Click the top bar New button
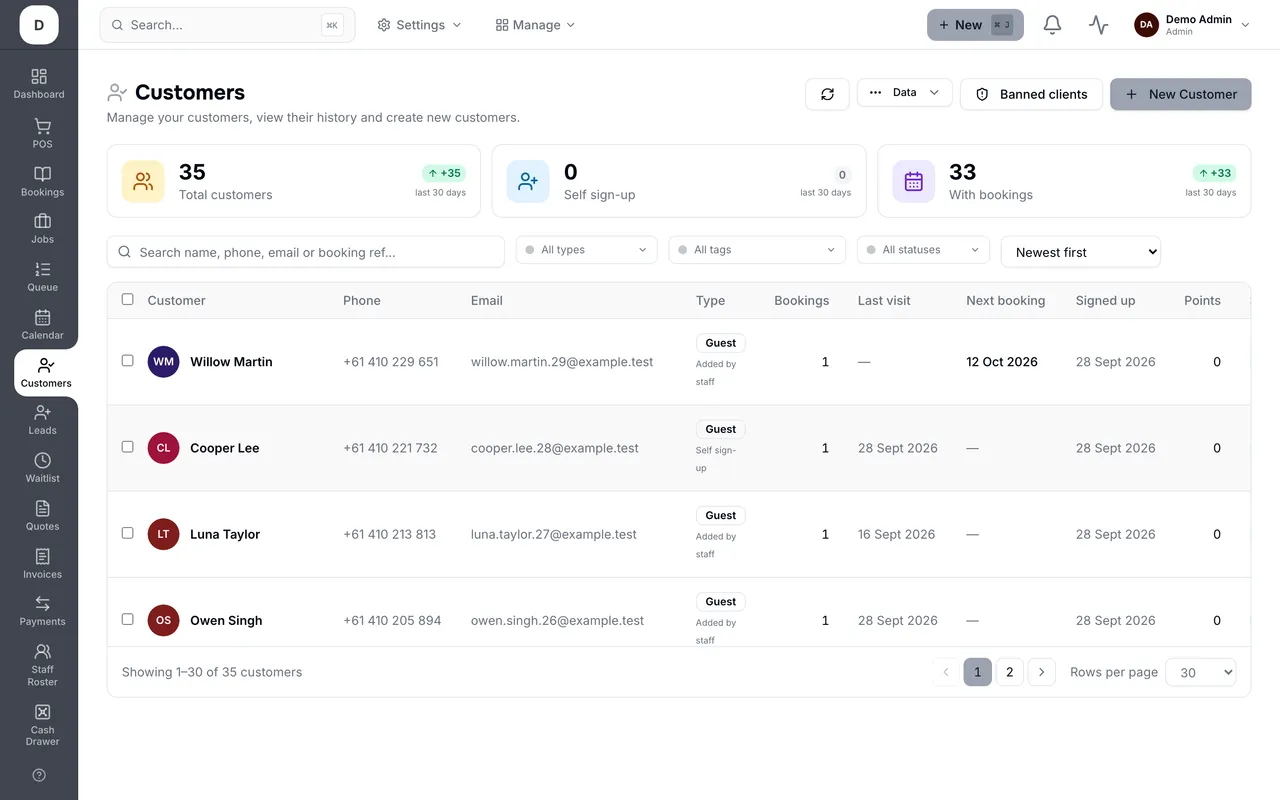 point(975,25)
